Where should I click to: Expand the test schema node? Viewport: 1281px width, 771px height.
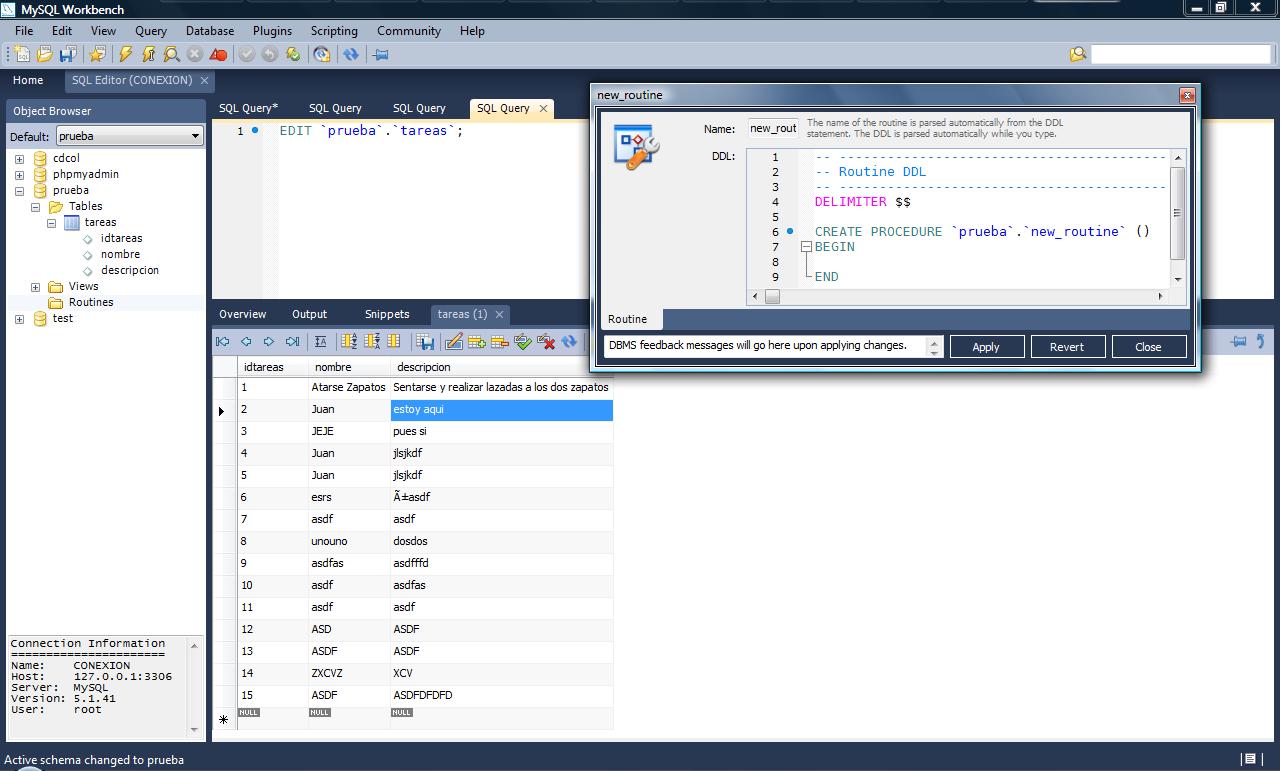[x=19, y=318]
